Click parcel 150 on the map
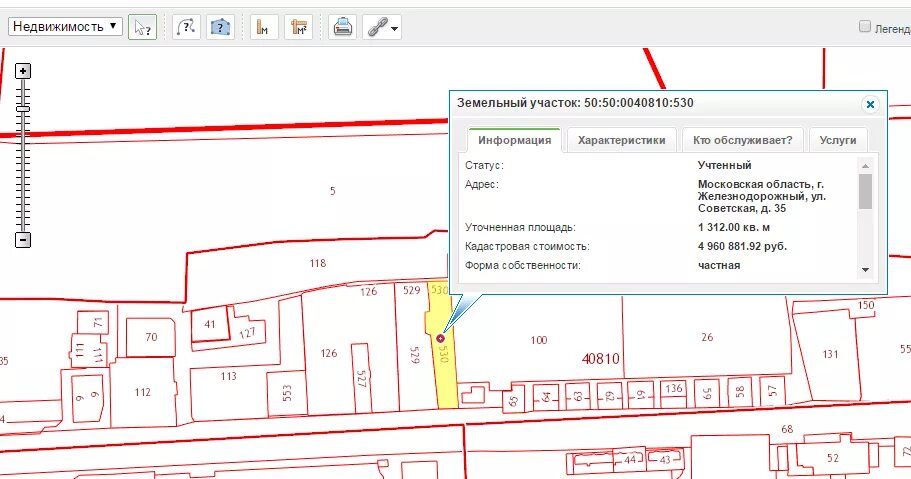 point(866,305)
